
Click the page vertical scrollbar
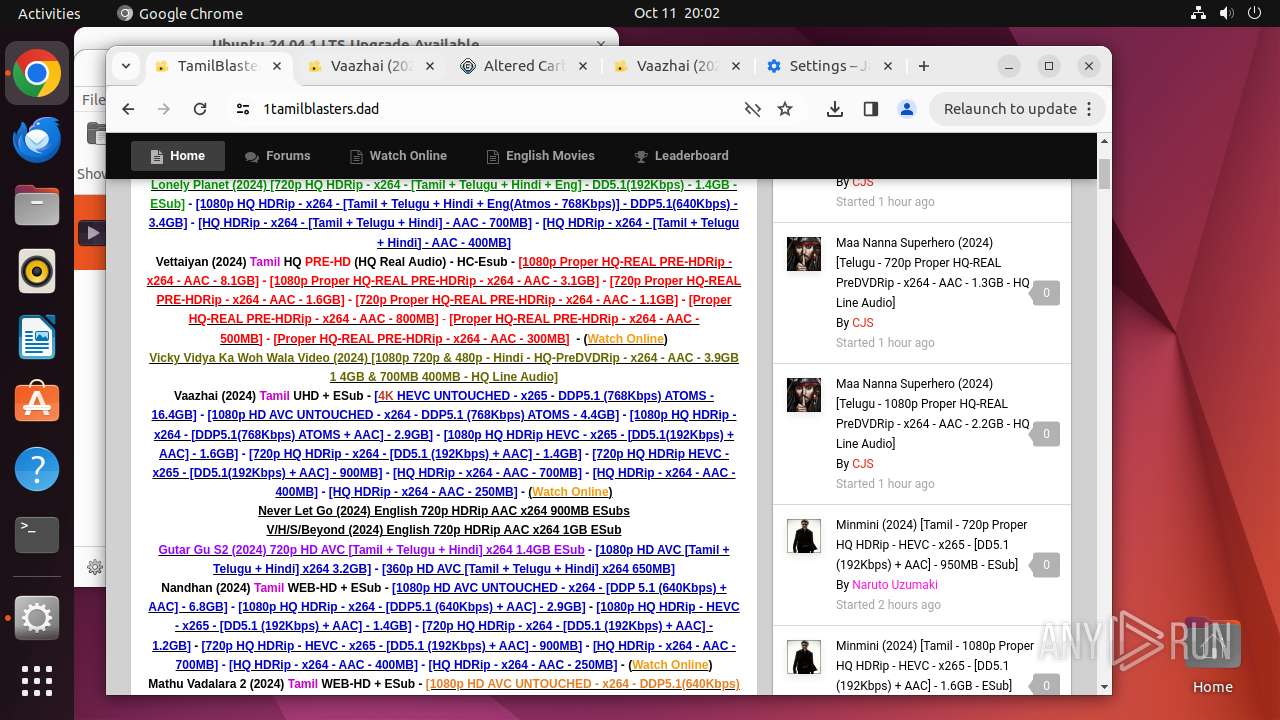coord(1104,174)
